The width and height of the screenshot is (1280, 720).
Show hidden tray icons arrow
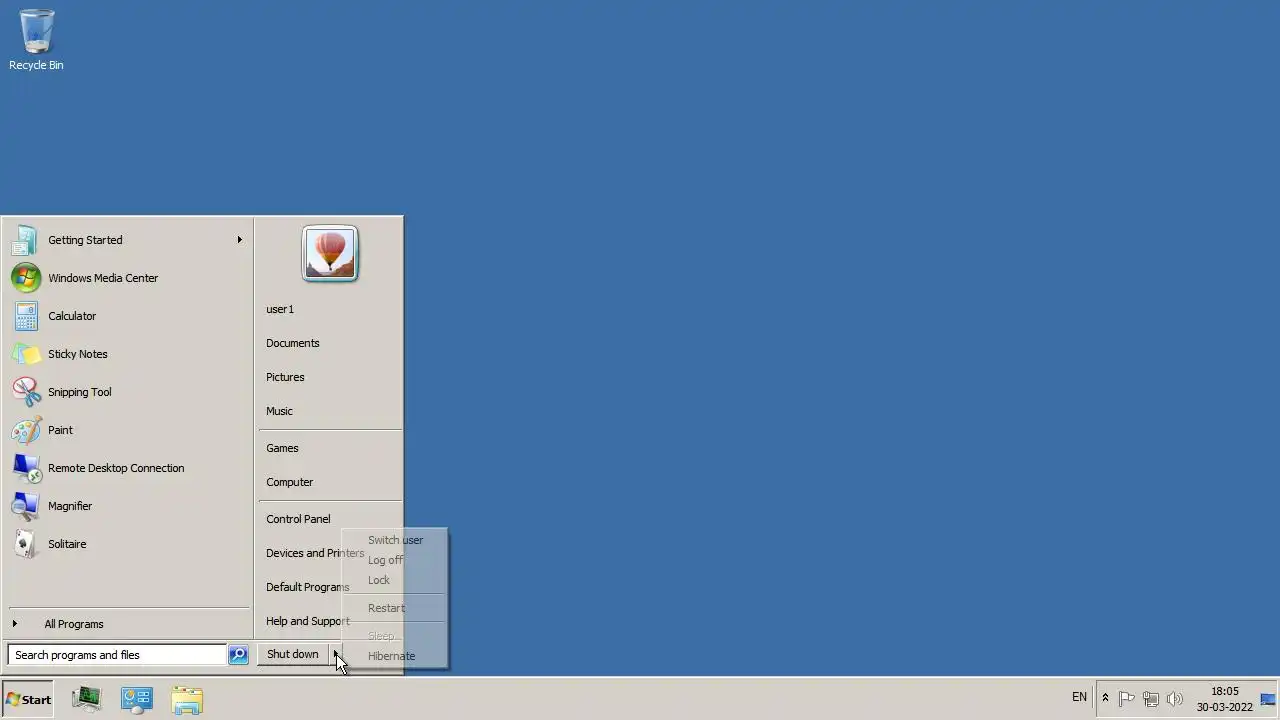point(1105,698)
